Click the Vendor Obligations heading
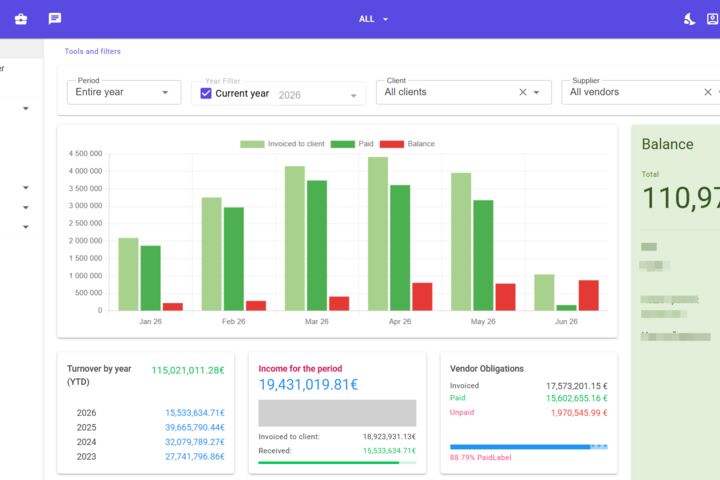 click(x=487, y=369)
